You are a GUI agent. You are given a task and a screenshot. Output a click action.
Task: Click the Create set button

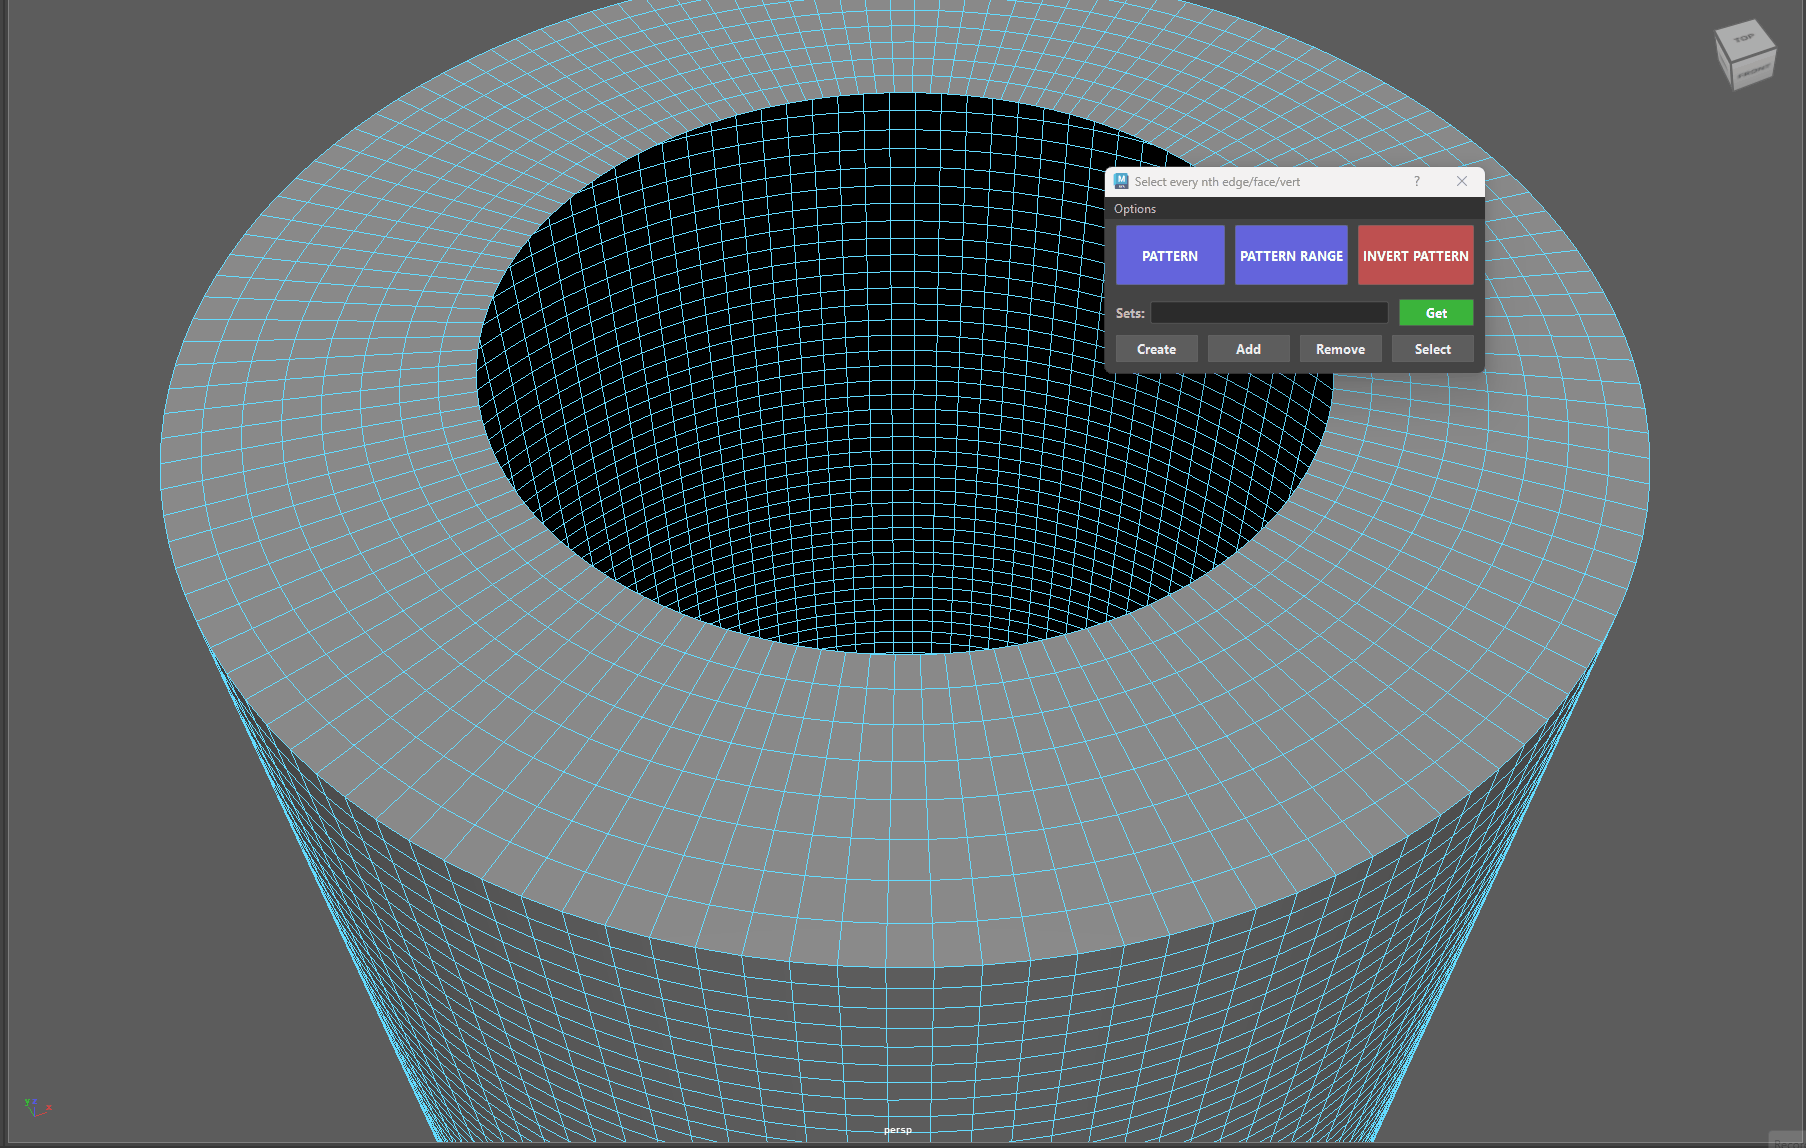click(1156, 349)
